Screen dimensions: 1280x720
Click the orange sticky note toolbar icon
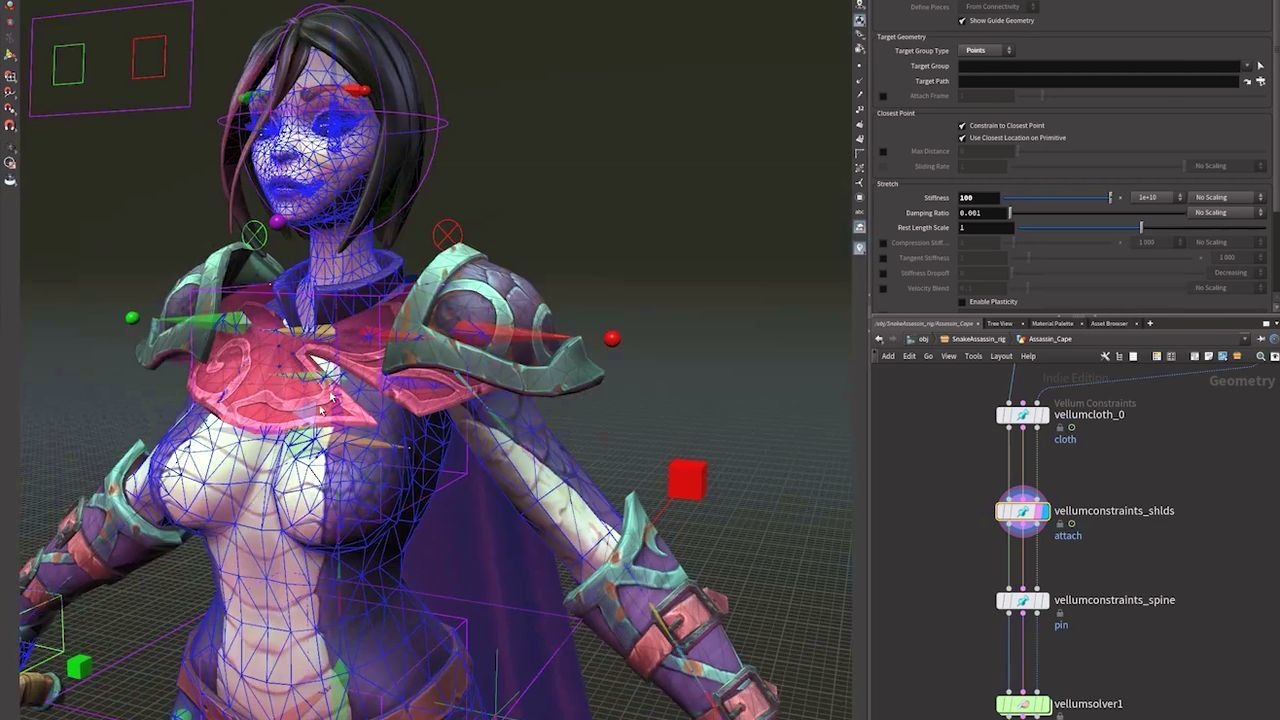(1237, 356)
